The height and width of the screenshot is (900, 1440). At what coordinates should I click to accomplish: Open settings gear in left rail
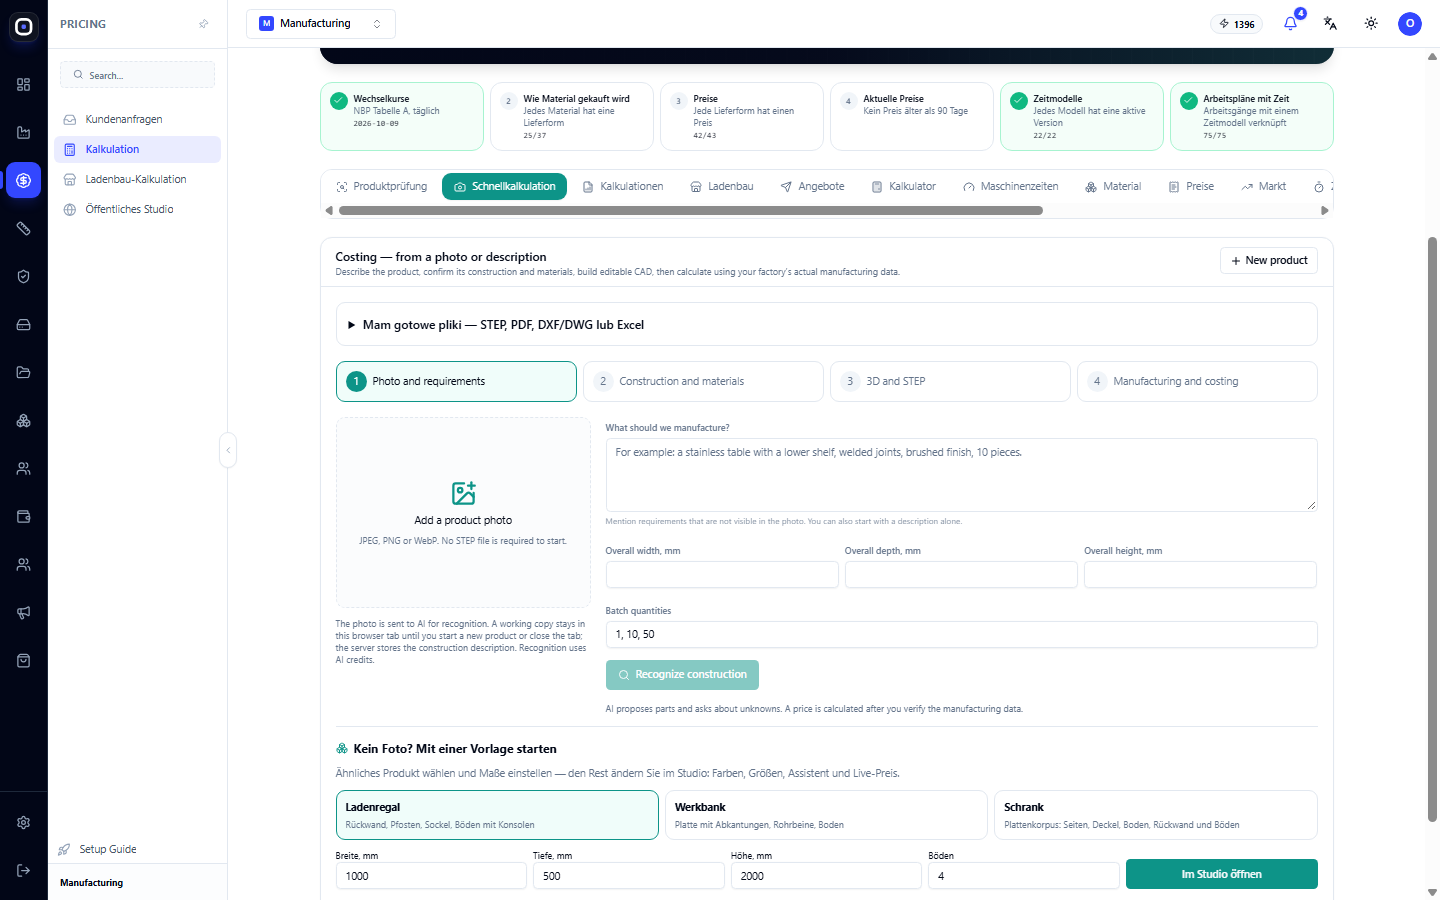24,823
